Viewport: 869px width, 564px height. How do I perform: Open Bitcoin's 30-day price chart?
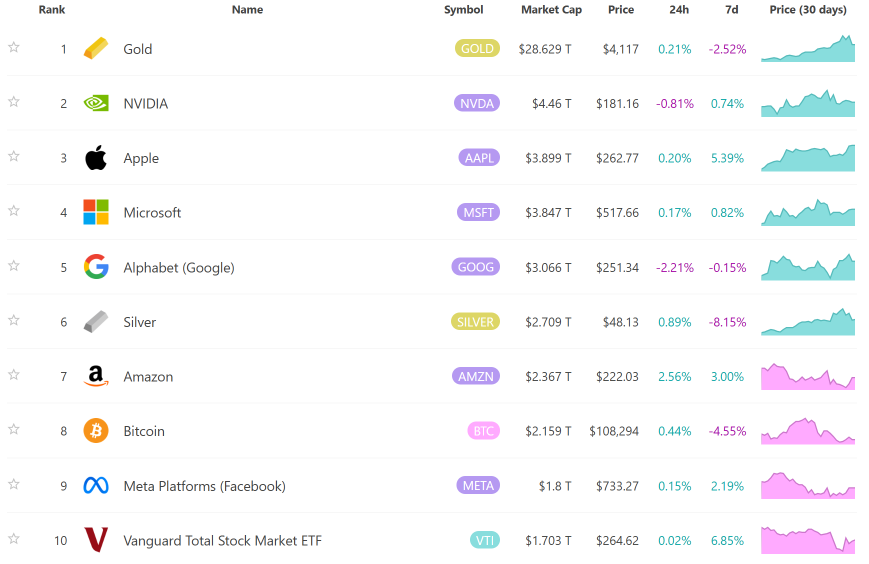tap(808, 431)
